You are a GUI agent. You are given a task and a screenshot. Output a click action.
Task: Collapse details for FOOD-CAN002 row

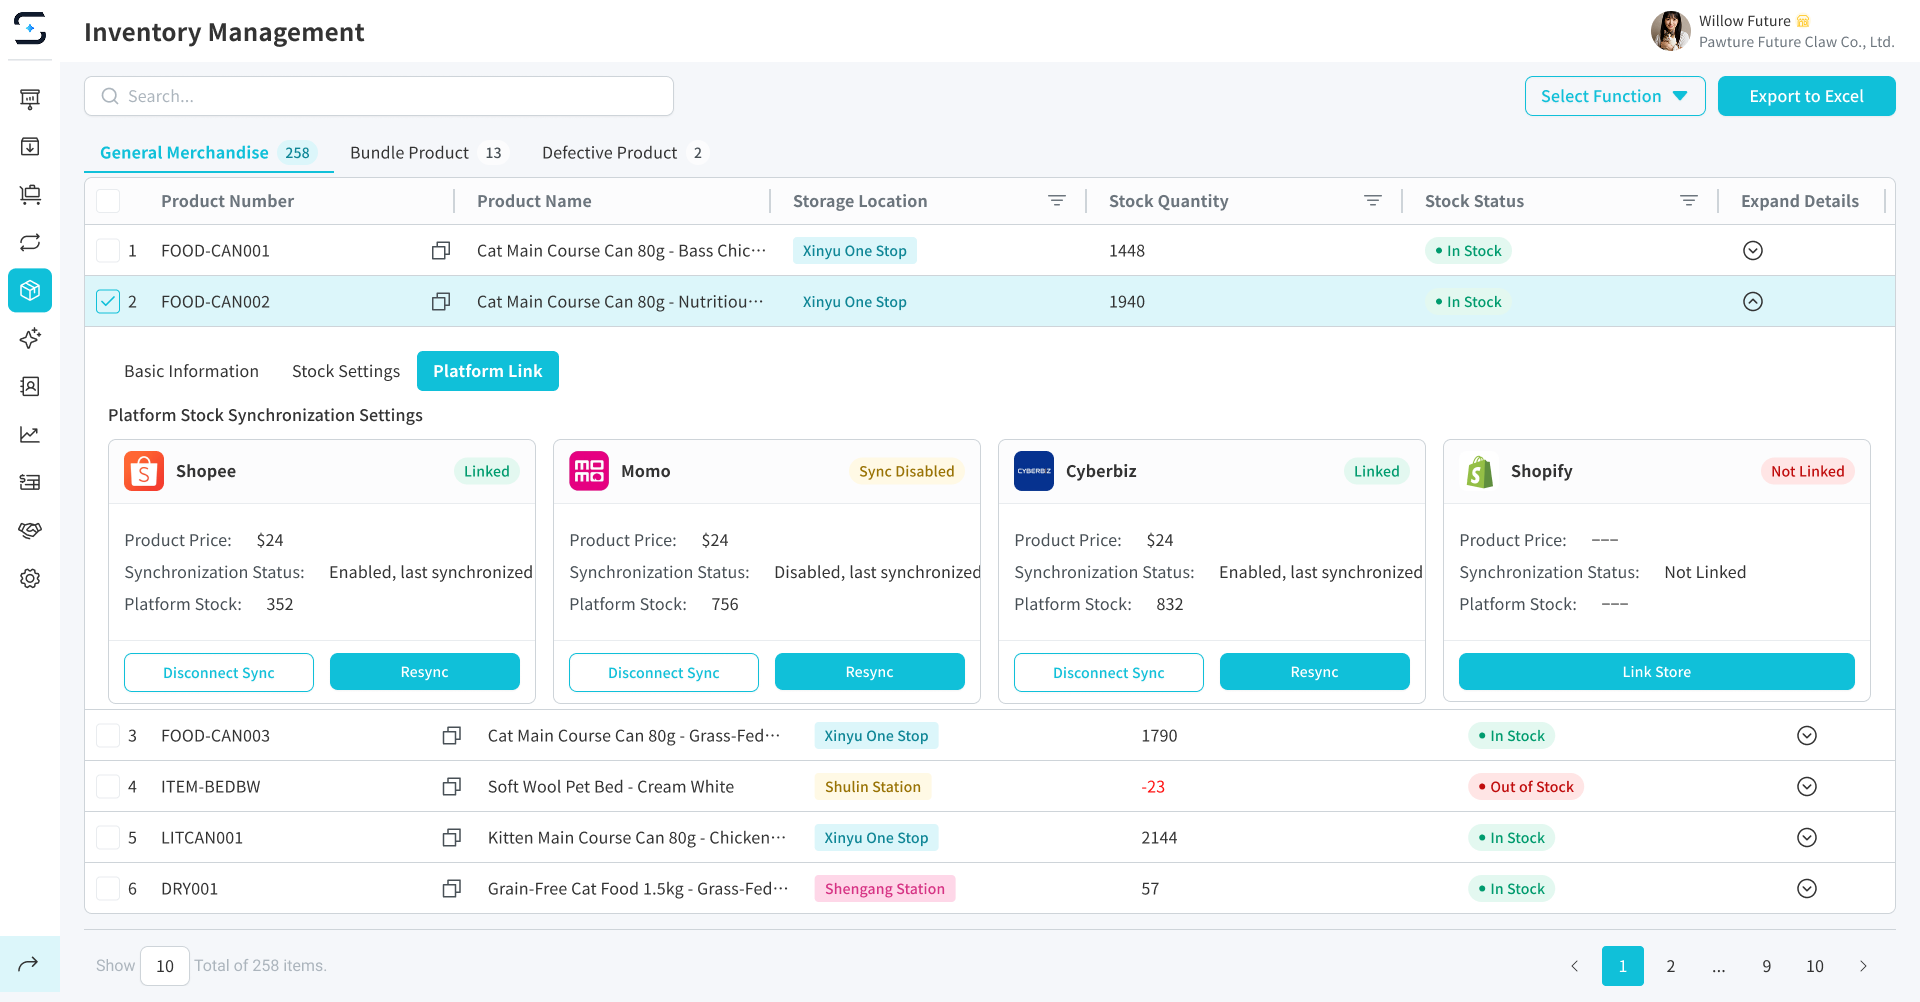pyautogui.click(x=1752, y=302)
